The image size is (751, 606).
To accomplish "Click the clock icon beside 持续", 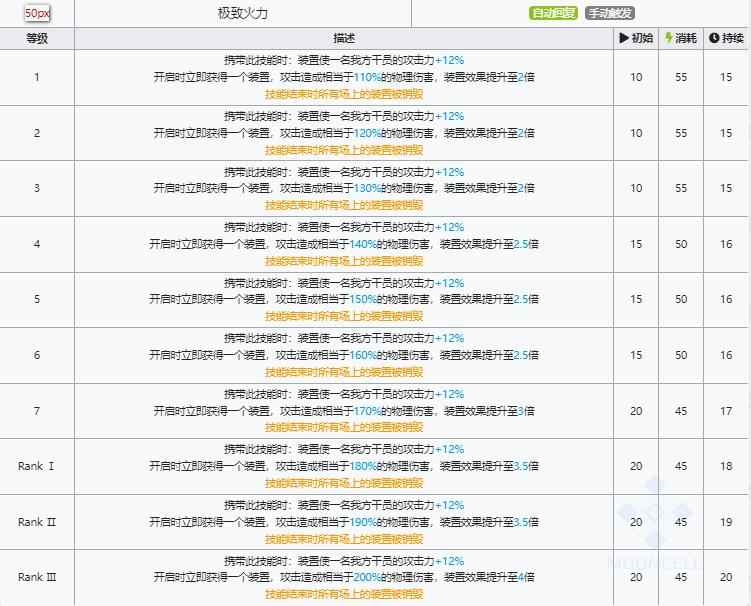I will pyautogui.click(x=714, y=38).
